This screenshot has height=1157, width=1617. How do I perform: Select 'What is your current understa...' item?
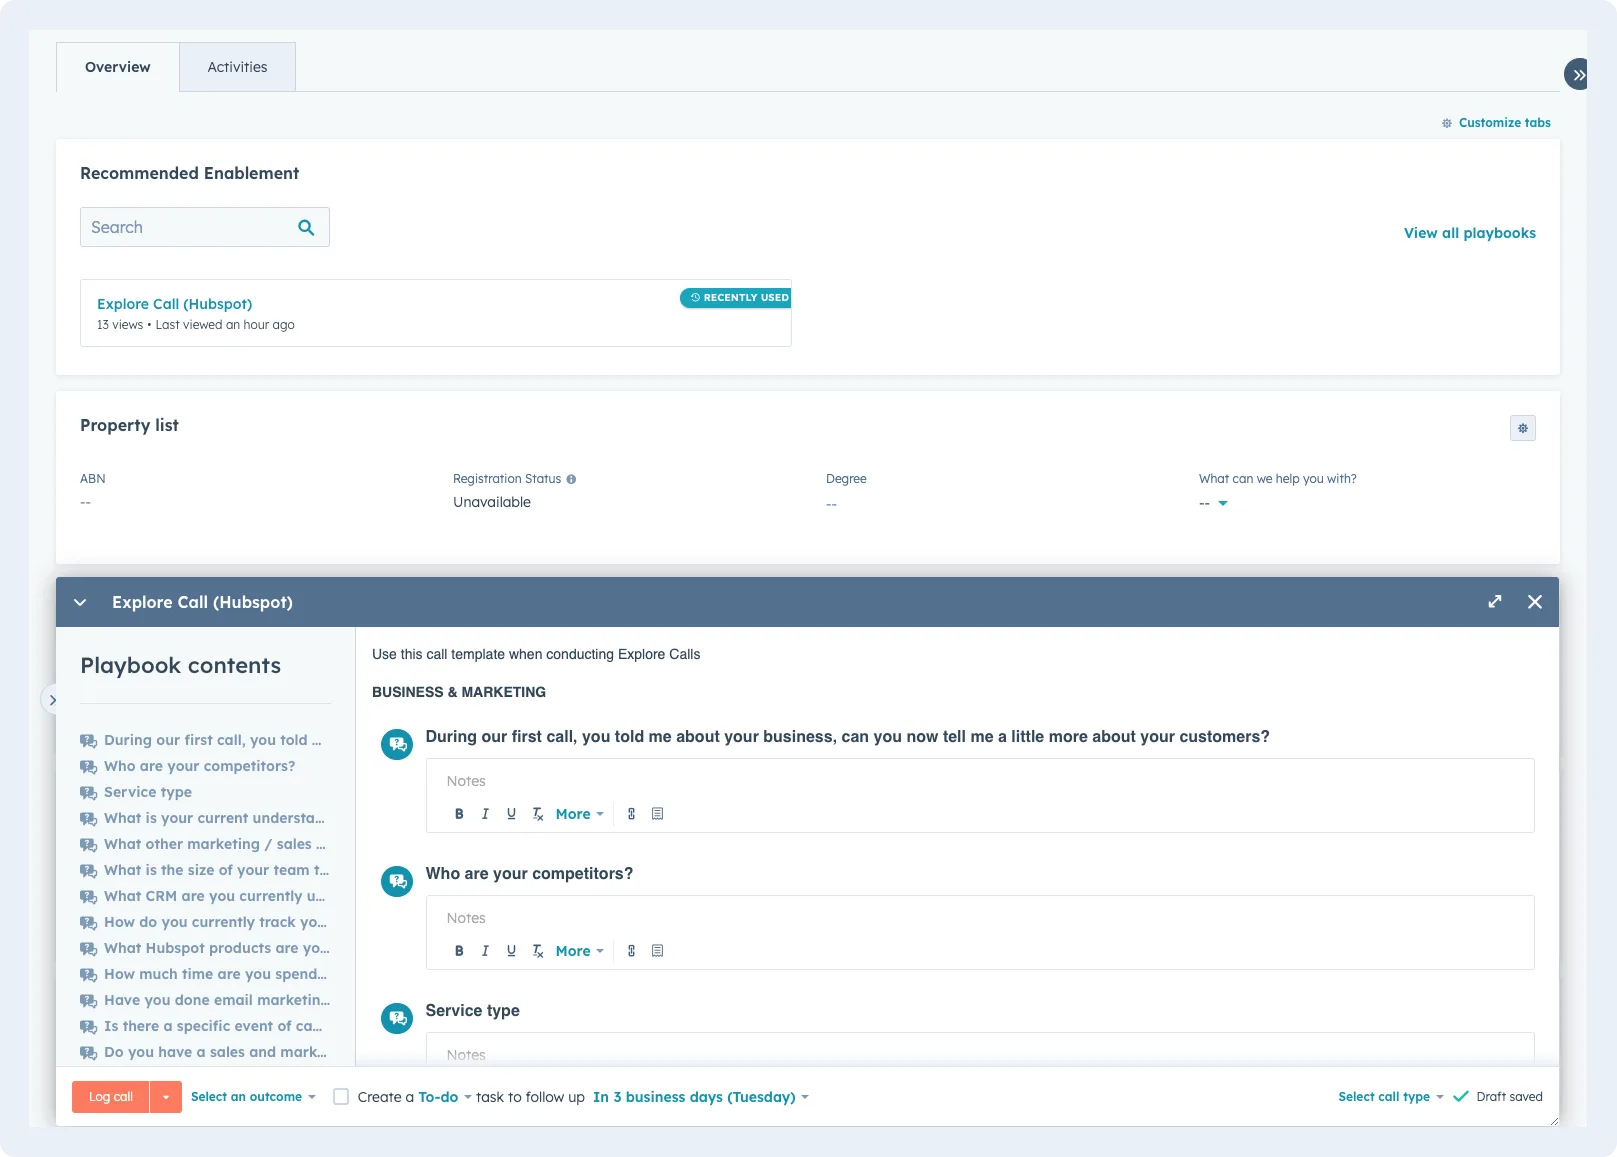pos(202,818)
